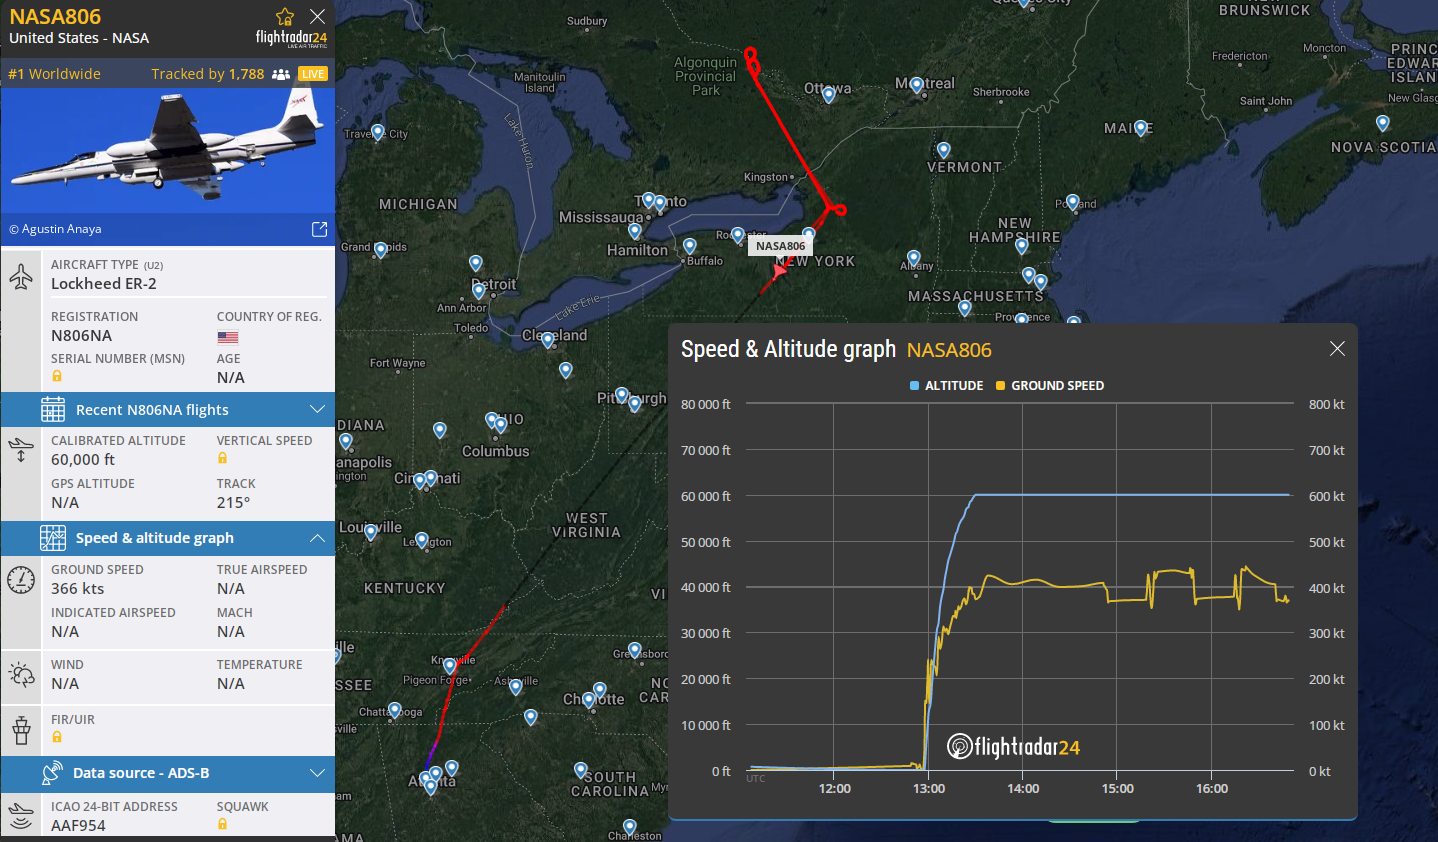Click the 60,000 ft calibrated altitude value
Screen dimensions: 1438x842
83,460
